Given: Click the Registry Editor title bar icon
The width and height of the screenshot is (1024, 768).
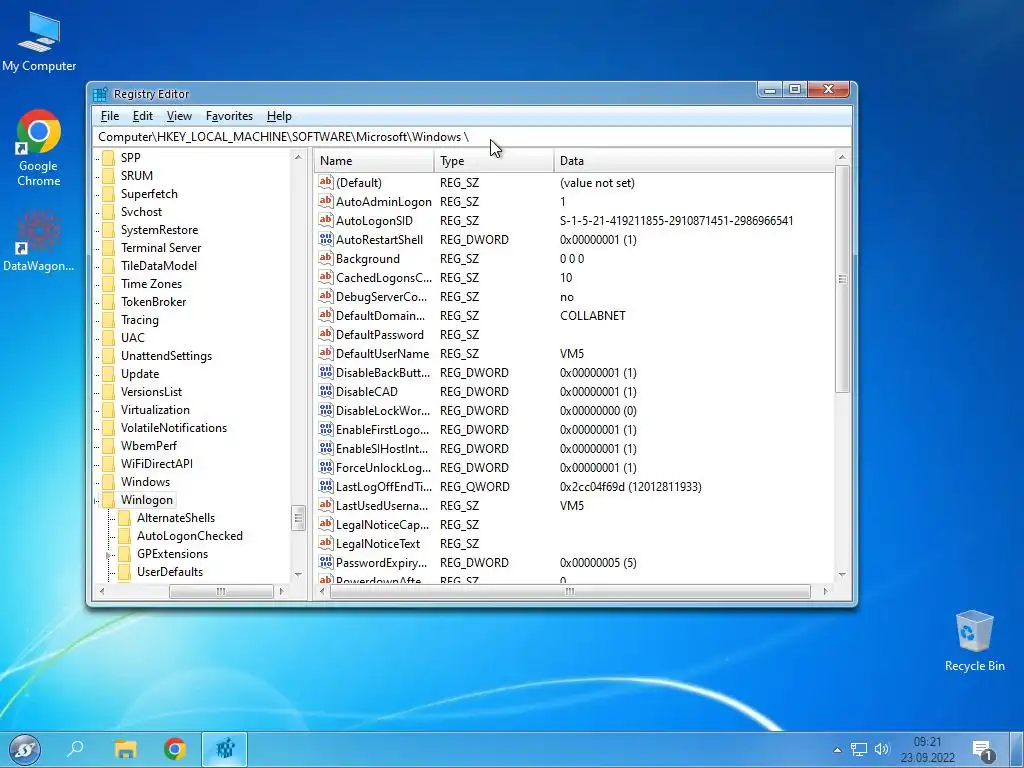Looking at the screenshot, I should (x=100, y=94).
